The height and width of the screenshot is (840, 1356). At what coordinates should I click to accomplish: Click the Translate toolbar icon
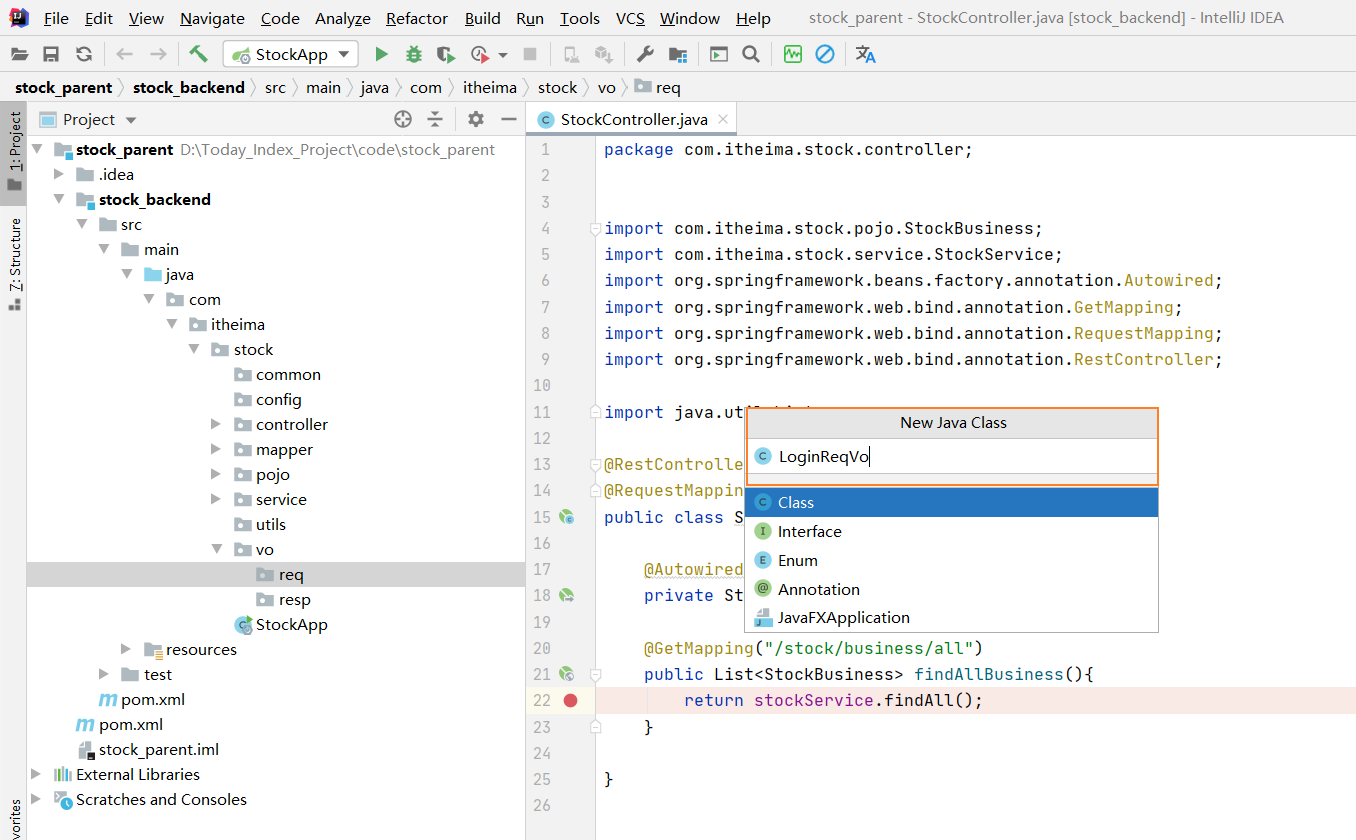click(866, 54)
